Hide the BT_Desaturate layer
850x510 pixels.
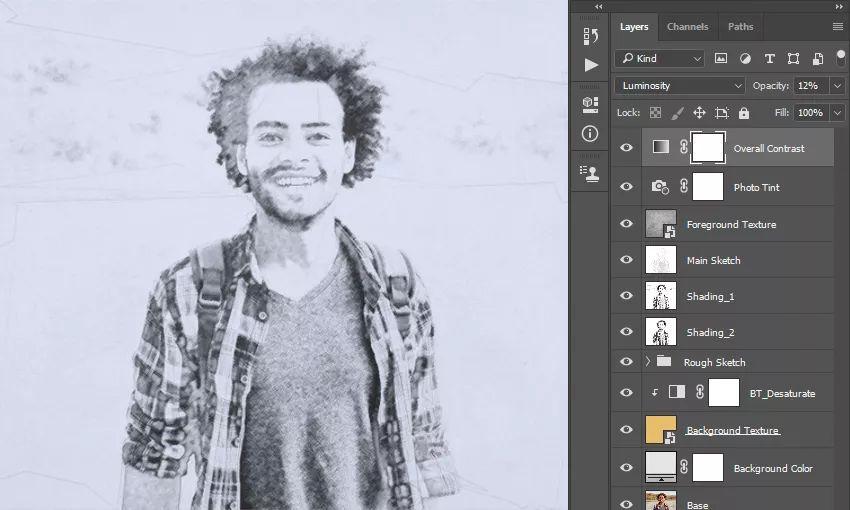(x=627, y=392)
